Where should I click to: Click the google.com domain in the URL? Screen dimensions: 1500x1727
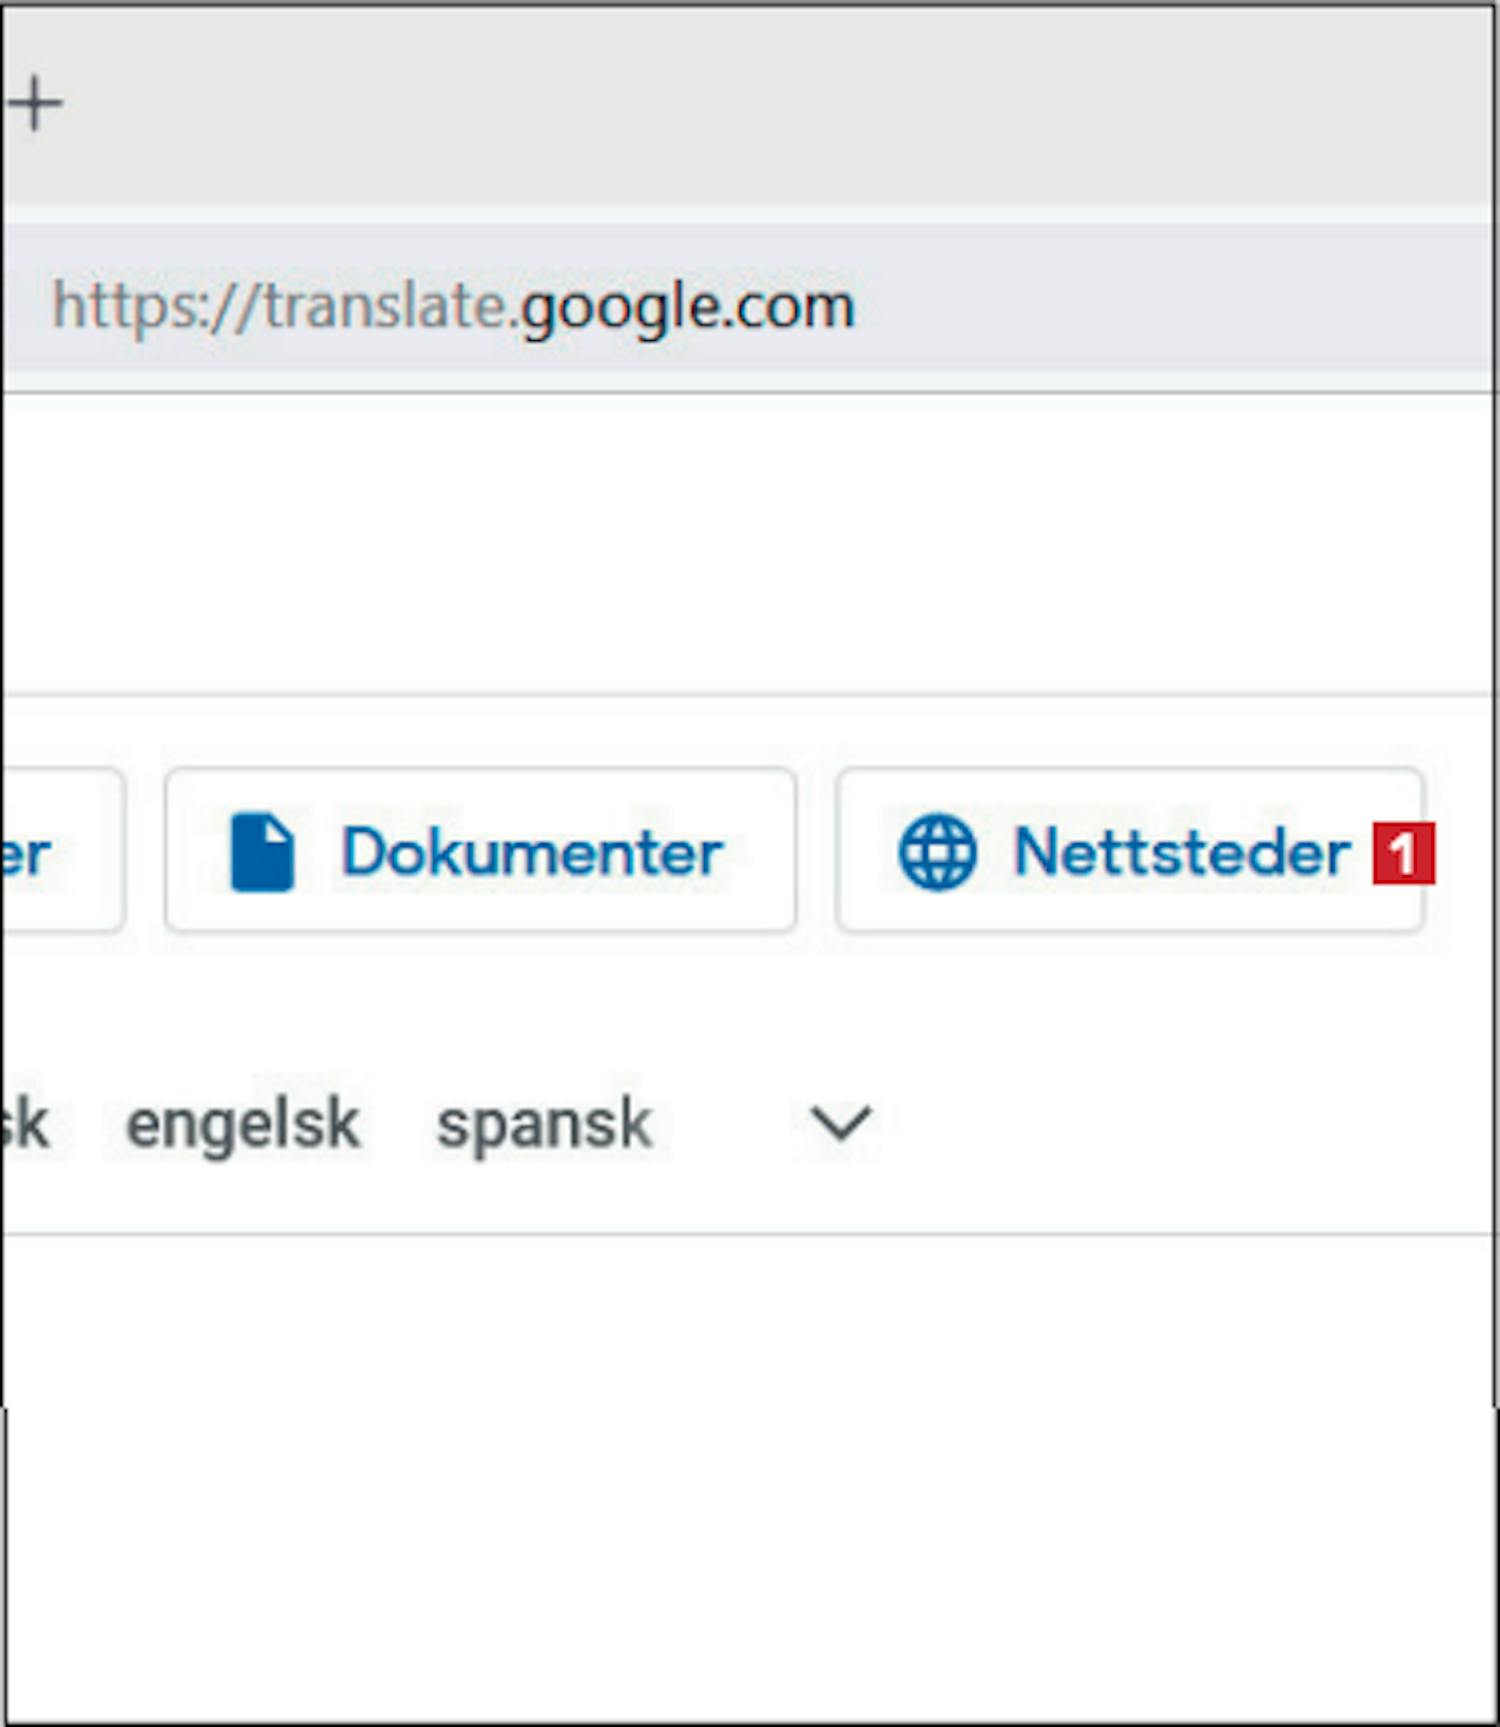click(687, 306)
